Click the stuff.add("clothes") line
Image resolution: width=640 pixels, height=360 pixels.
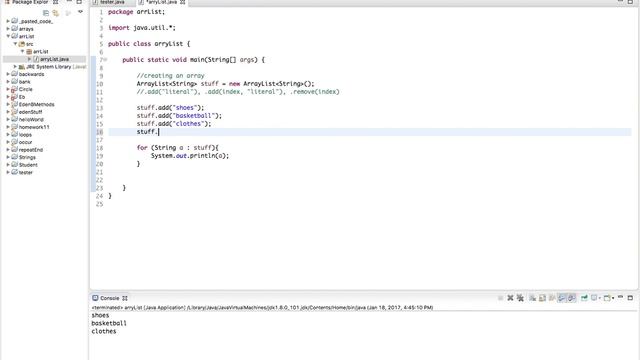click(x=174, y=124)
